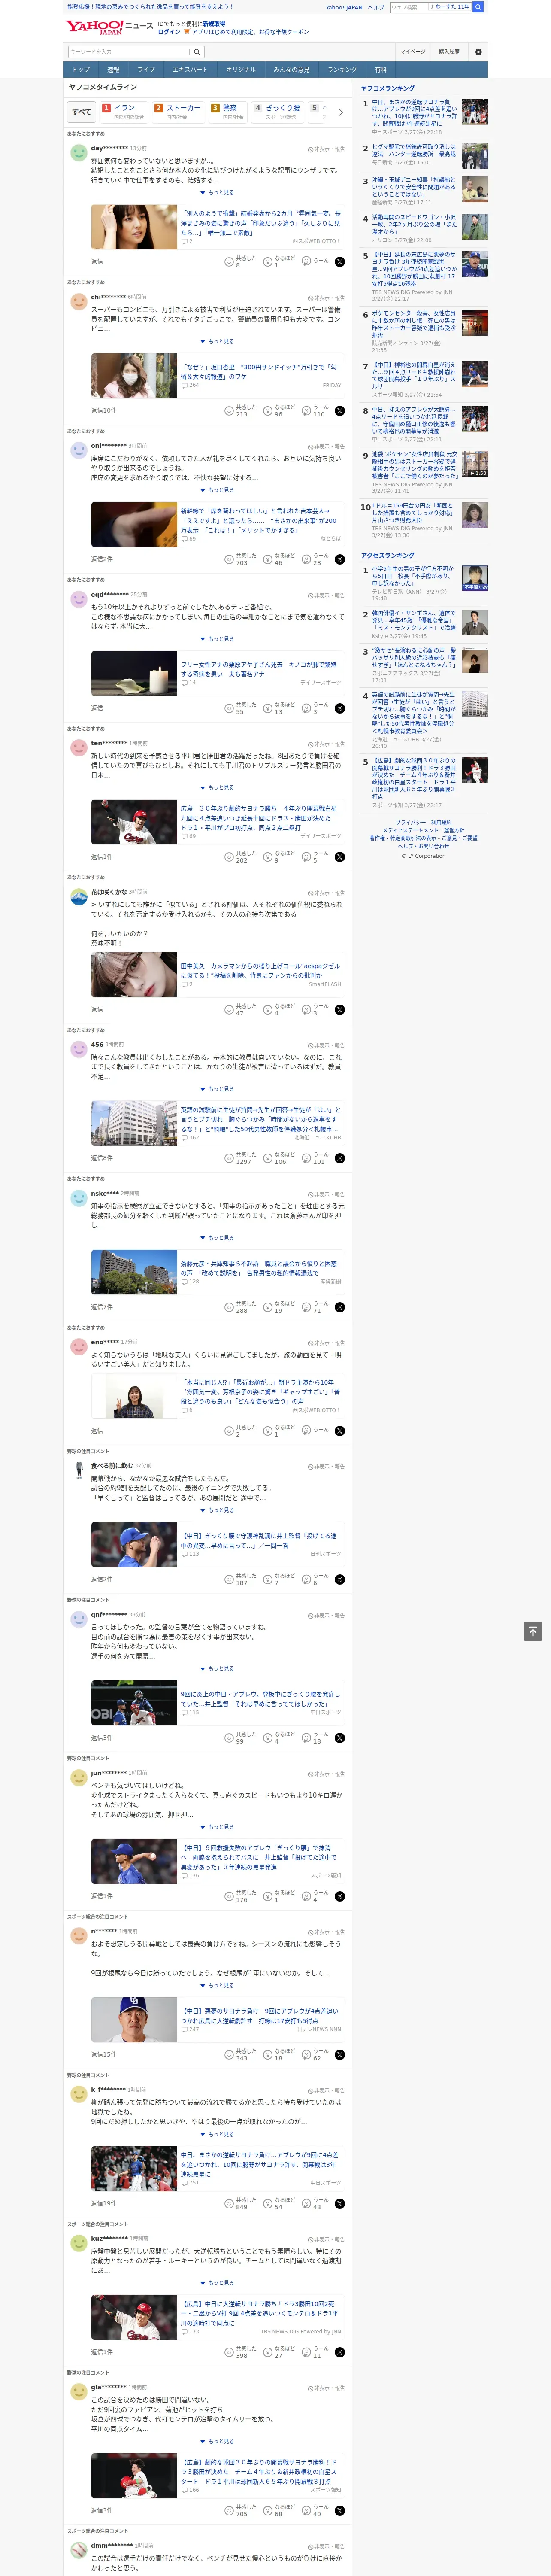The image size is (551, 2576).
Task: Open the Yahoo! JAPAN news logo
Action: (109, 27)
